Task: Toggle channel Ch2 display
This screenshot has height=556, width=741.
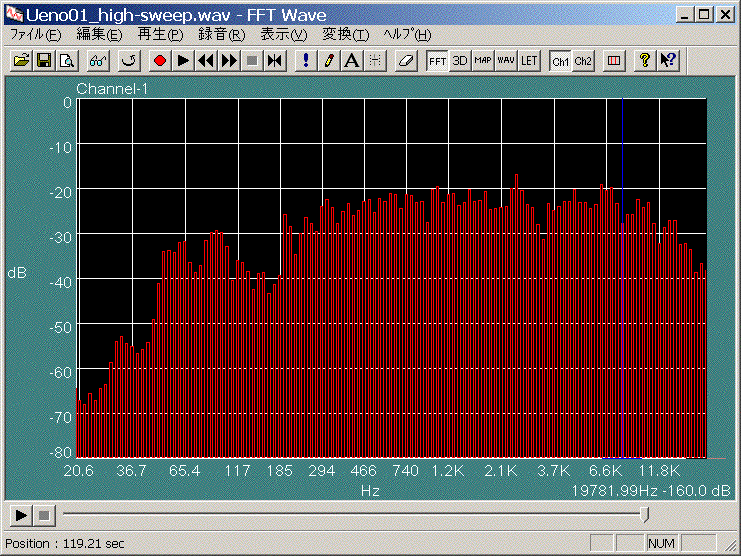Action: [583, 61]
